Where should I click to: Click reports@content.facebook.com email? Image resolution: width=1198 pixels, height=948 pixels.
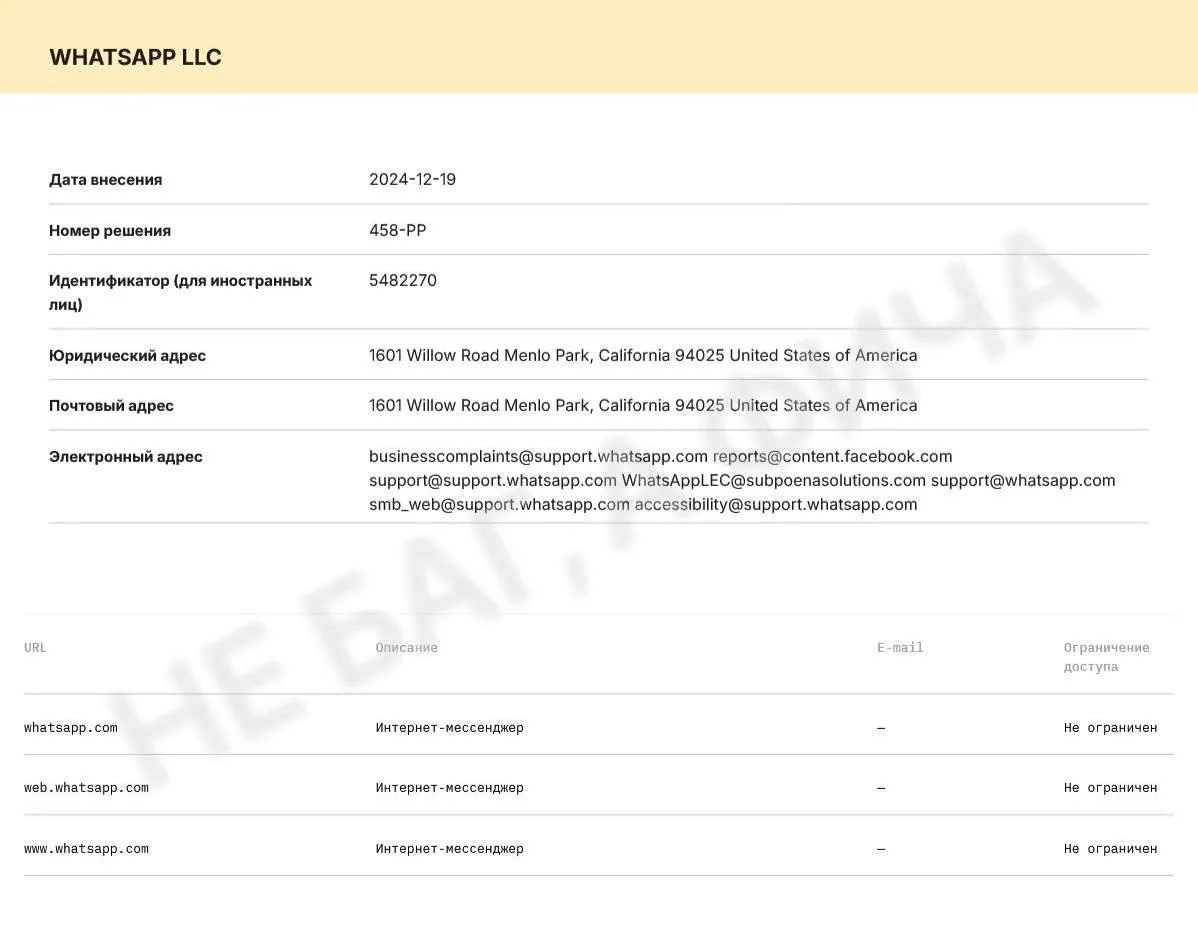tap(833, 457)
